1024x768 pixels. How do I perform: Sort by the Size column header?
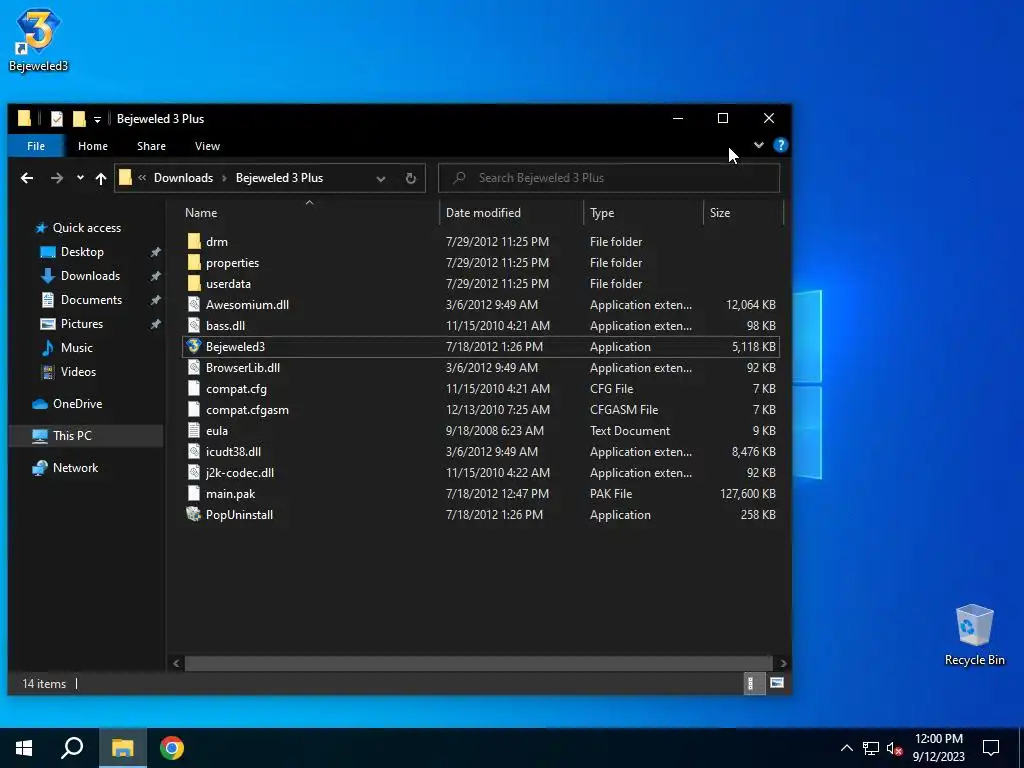coord(720,213)
